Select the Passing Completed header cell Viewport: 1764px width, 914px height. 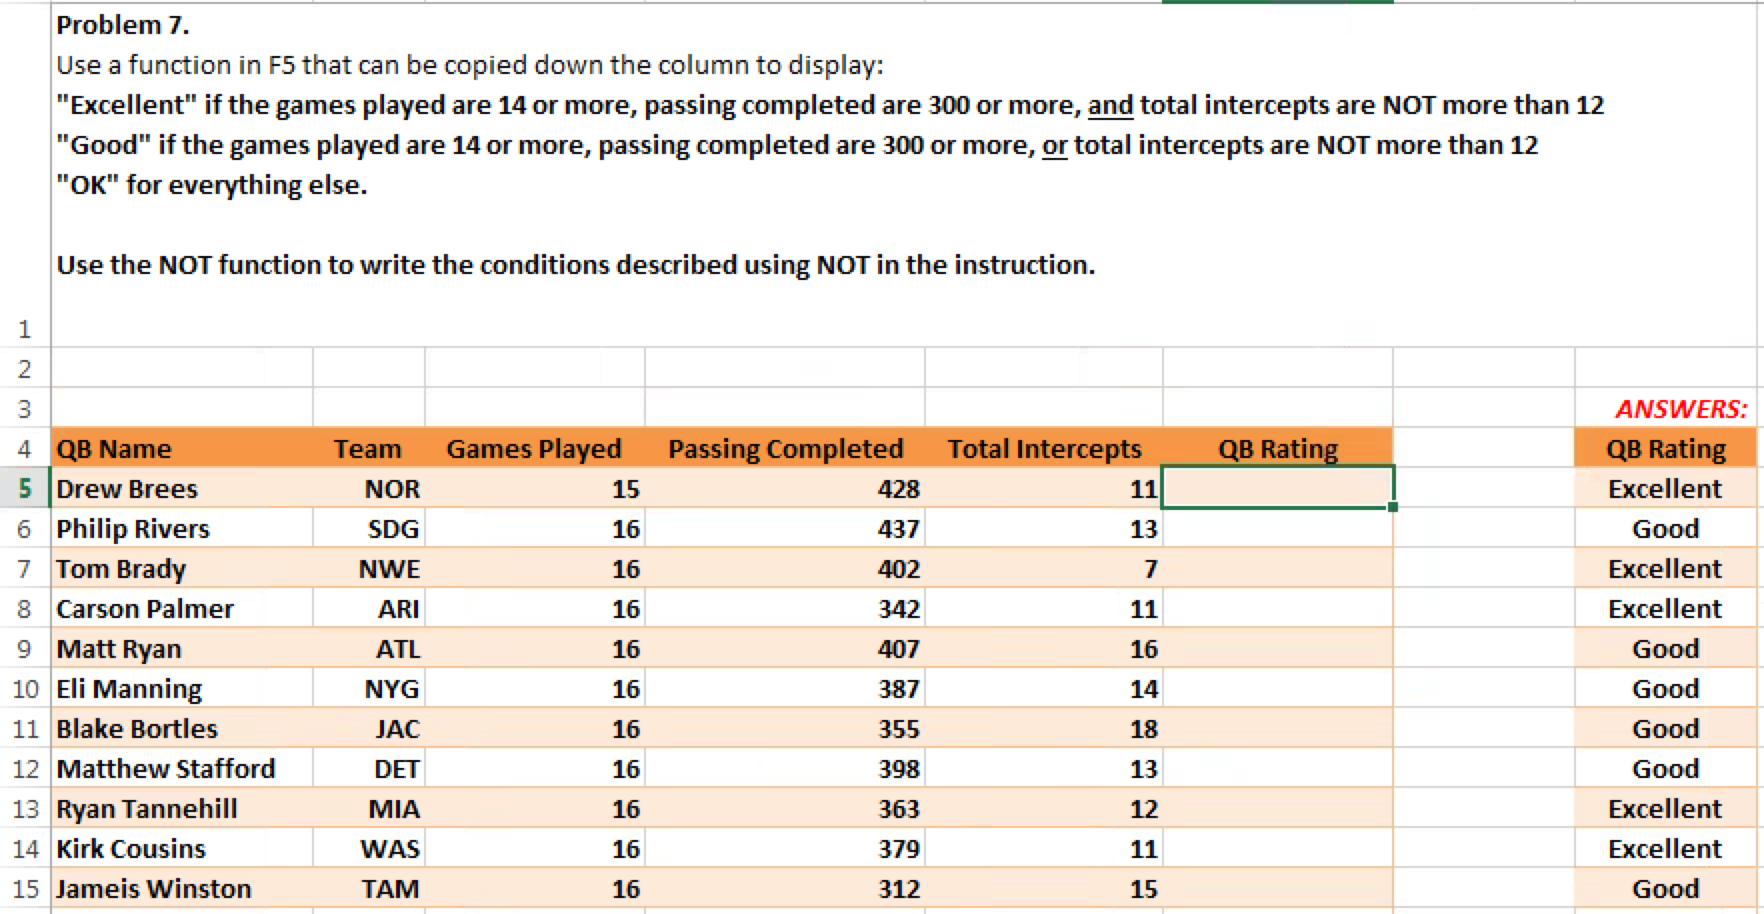786,448
